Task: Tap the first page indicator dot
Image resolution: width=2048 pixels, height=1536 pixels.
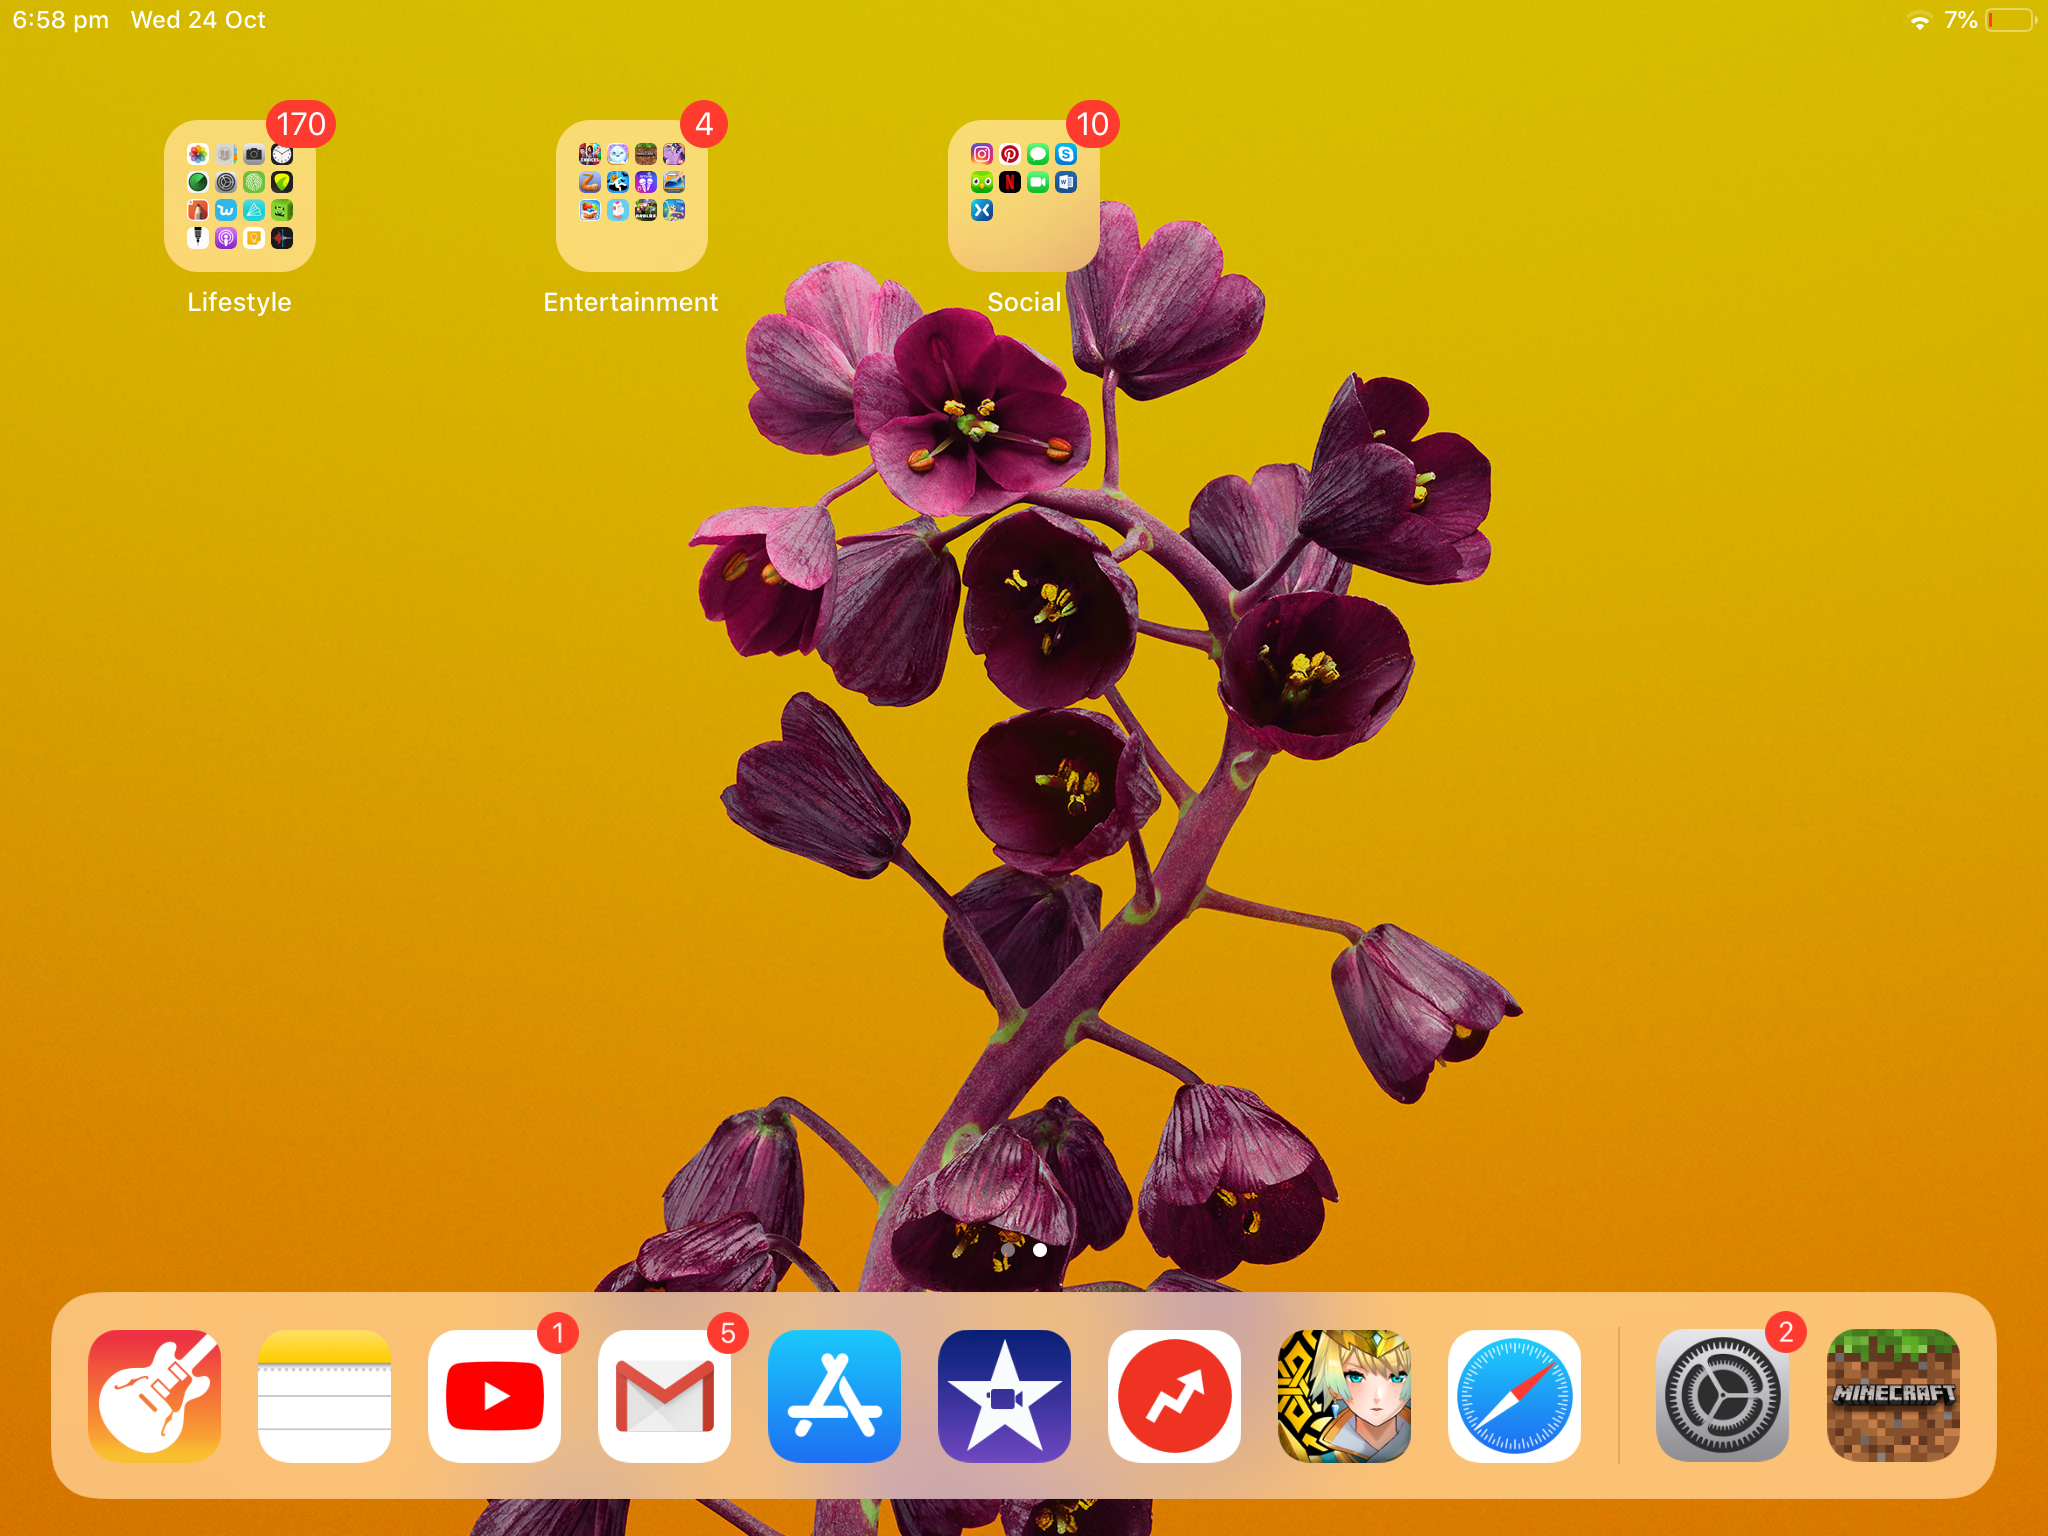Action: click(1008, 1250)
